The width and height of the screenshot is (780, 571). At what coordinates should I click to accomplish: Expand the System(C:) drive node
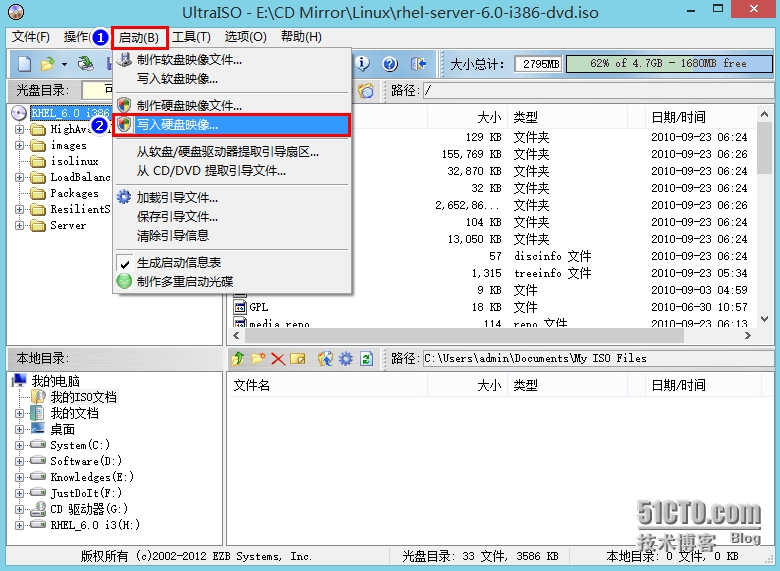[19, 445]
